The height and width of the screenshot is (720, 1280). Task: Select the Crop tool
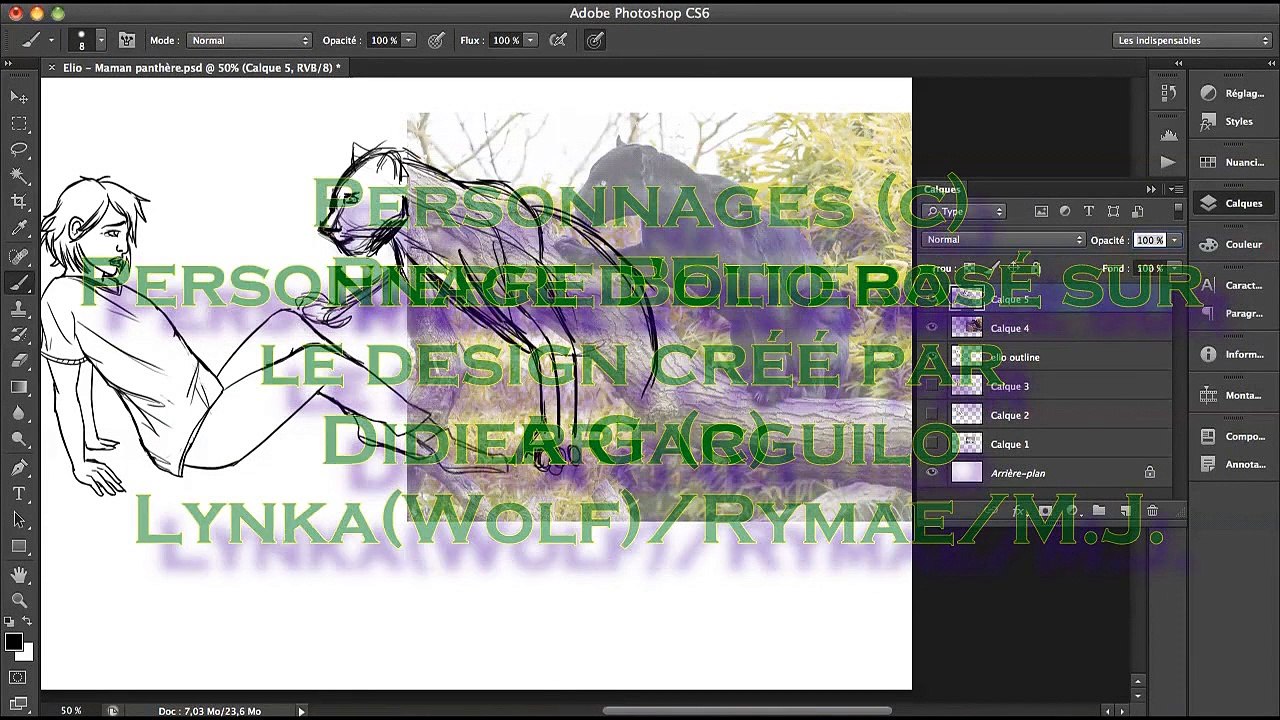[x=19, y=202]
